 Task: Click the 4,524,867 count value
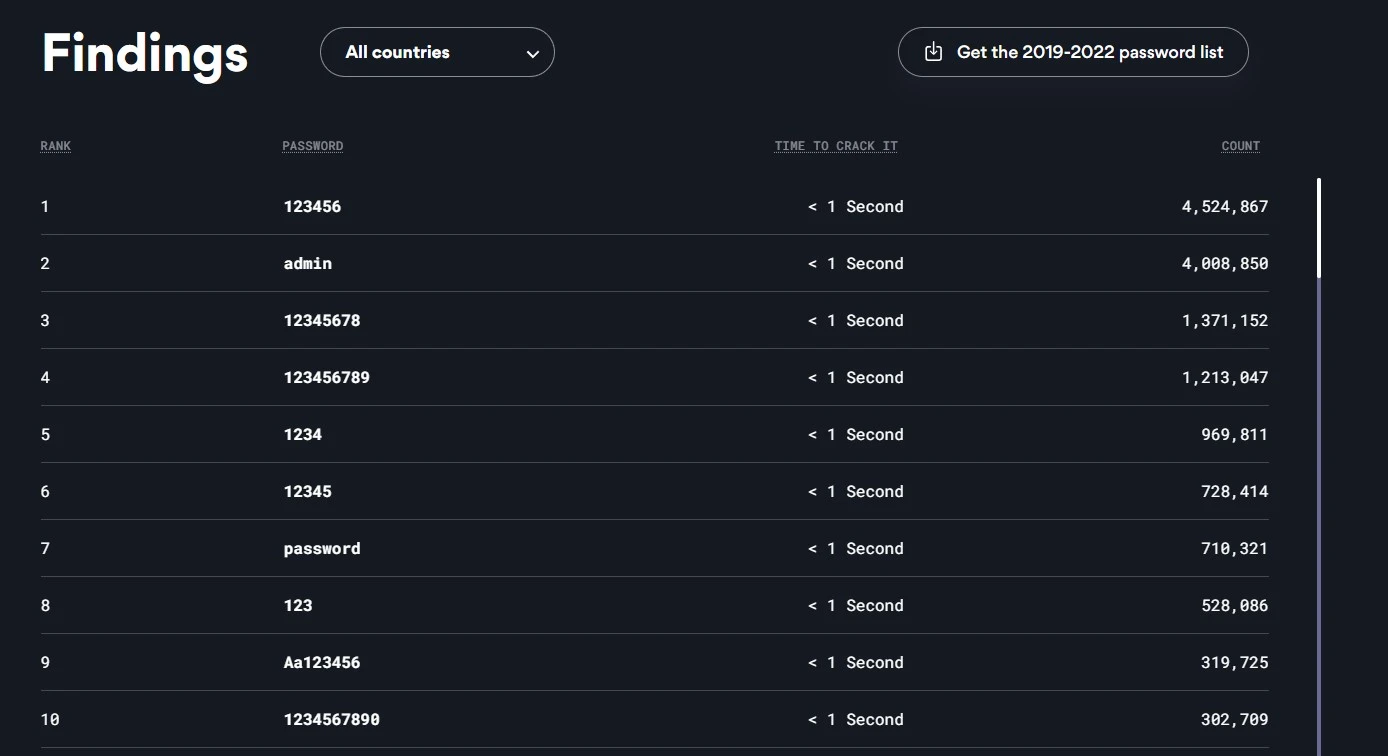pyautogui.click(x=1224, y=207)
